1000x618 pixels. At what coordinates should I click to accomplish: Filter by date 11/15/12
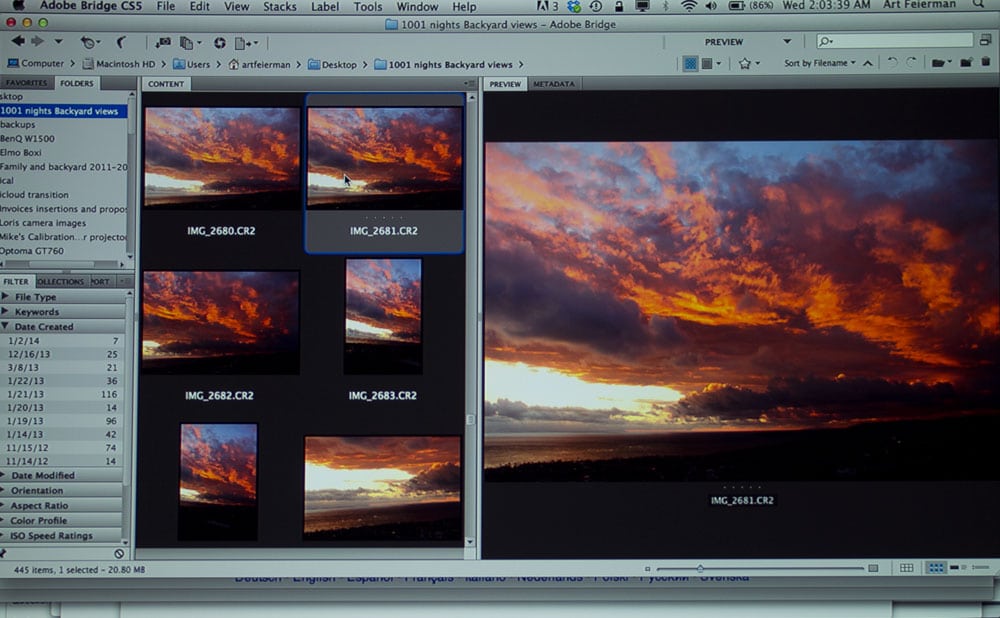pyautogui.click(x=62, y=448)
